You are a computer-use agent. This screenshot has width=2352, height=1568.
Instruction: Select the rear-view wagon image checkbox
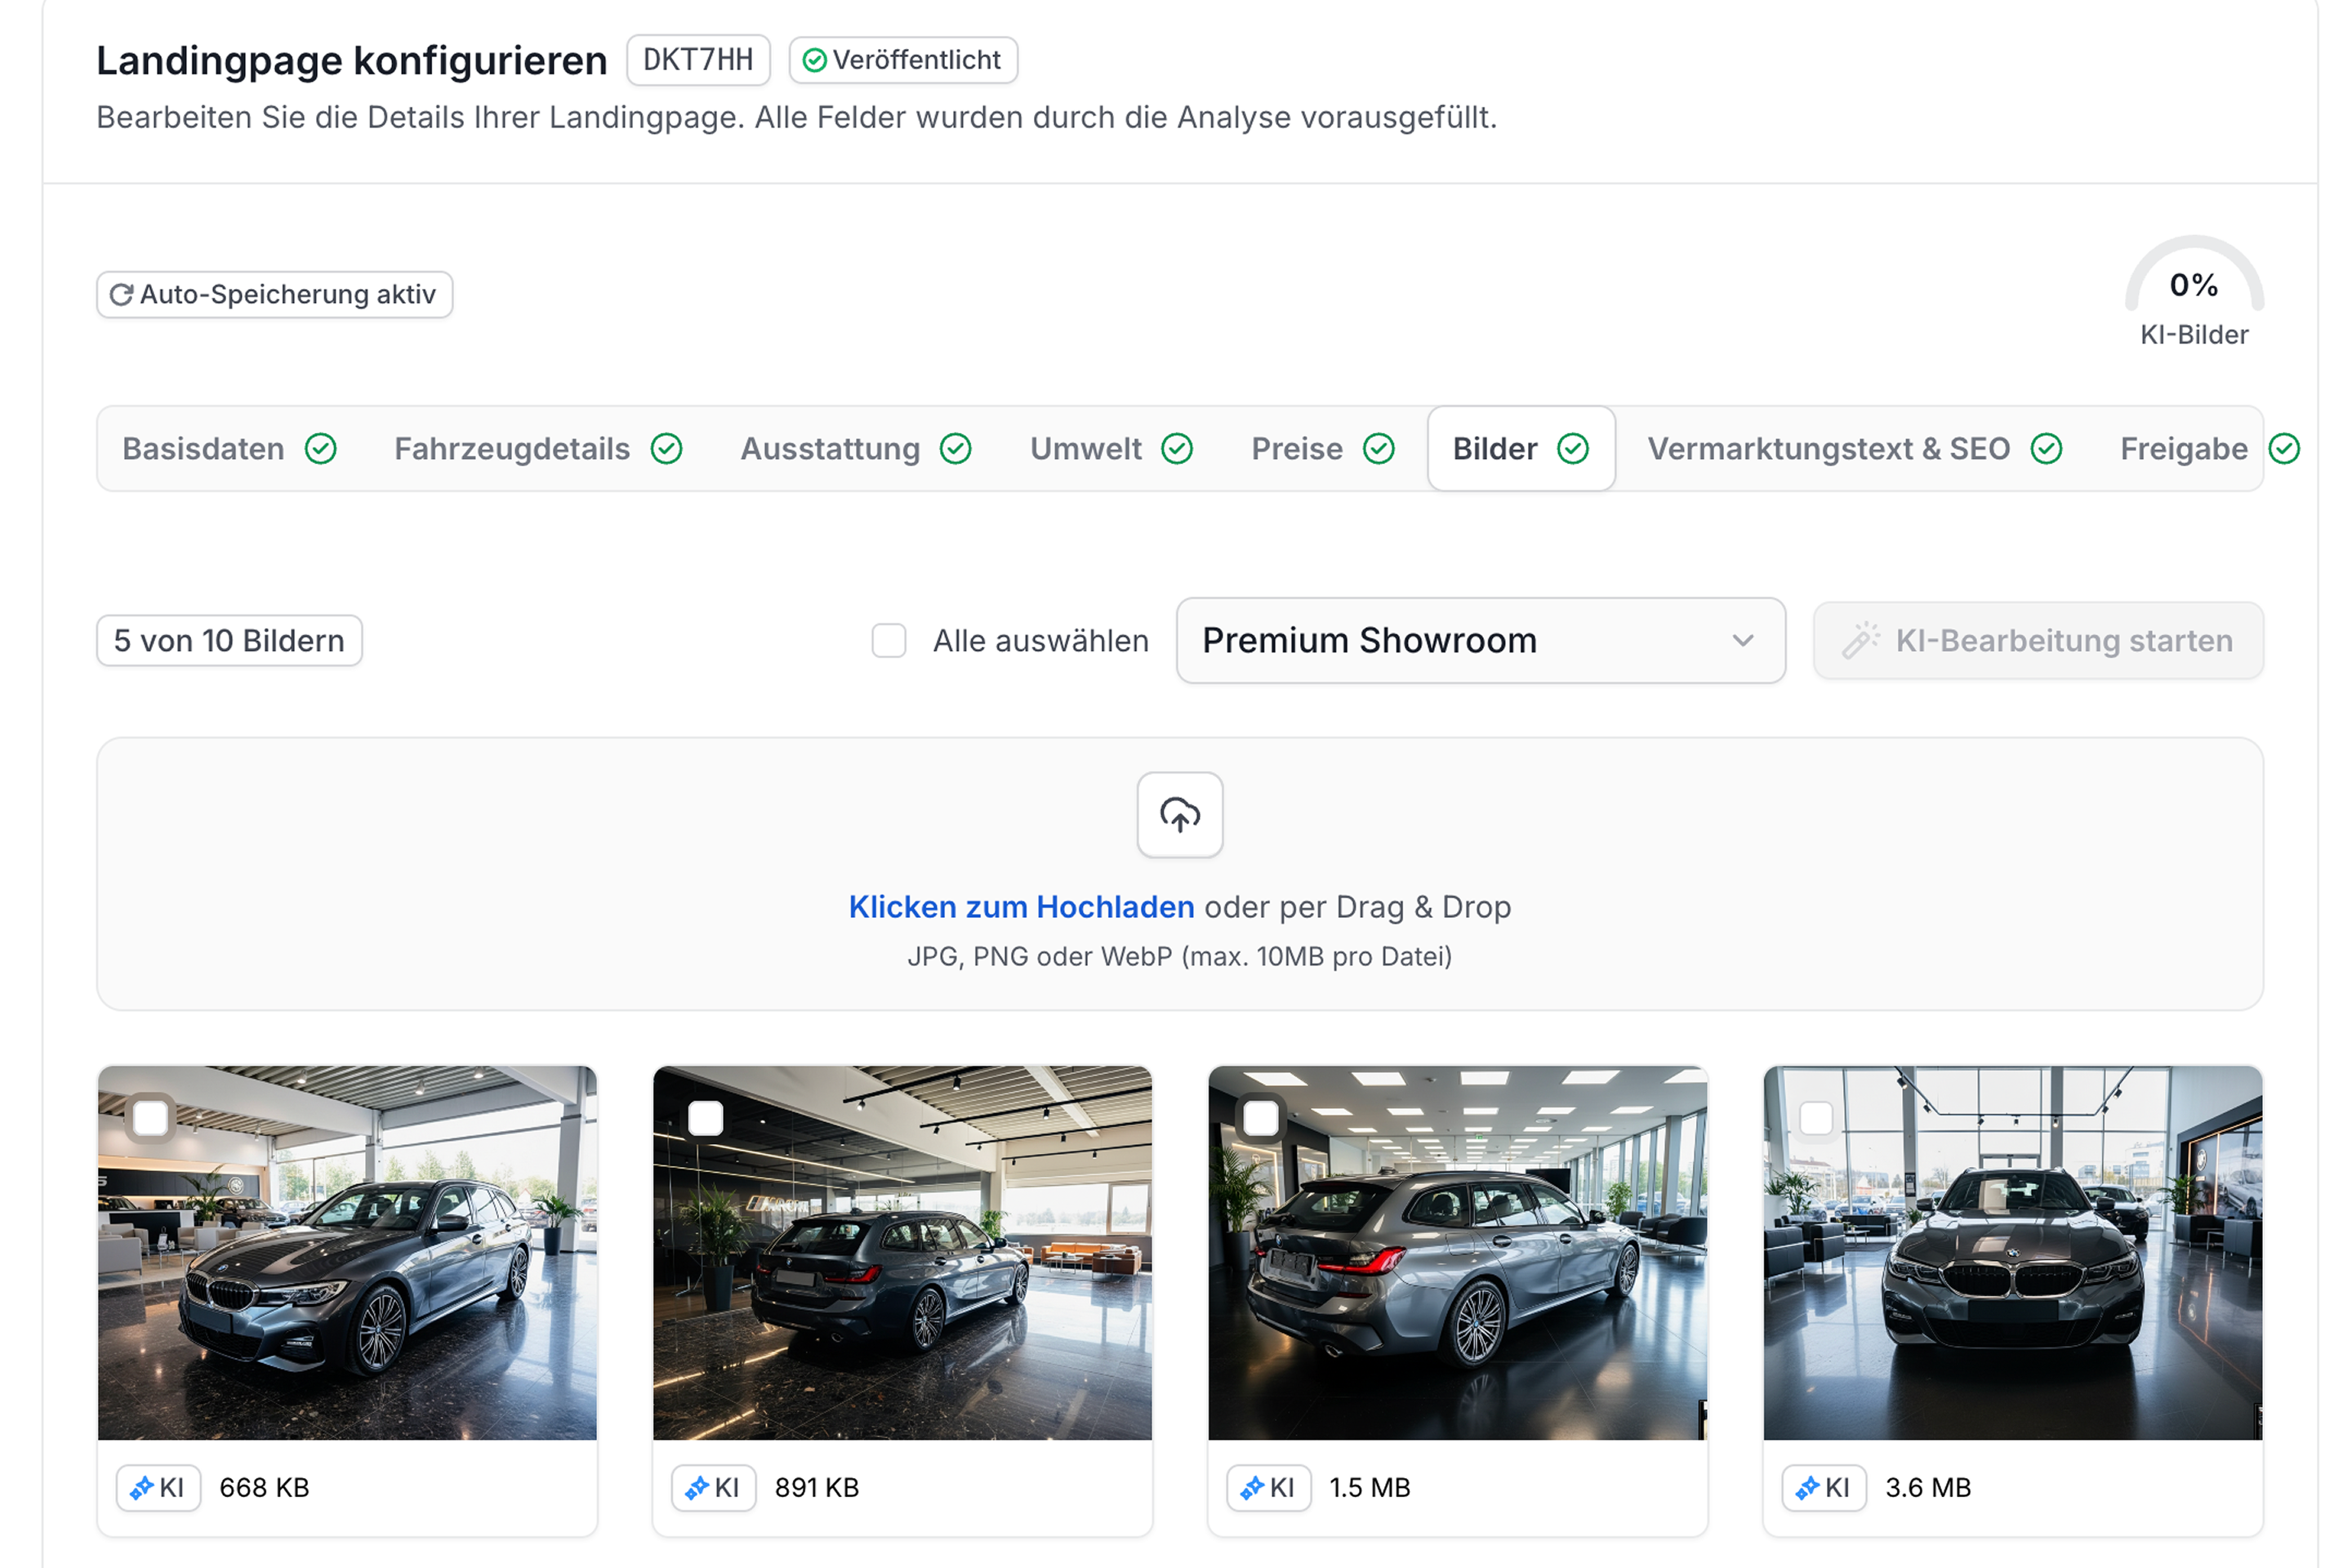point(707,1118)
